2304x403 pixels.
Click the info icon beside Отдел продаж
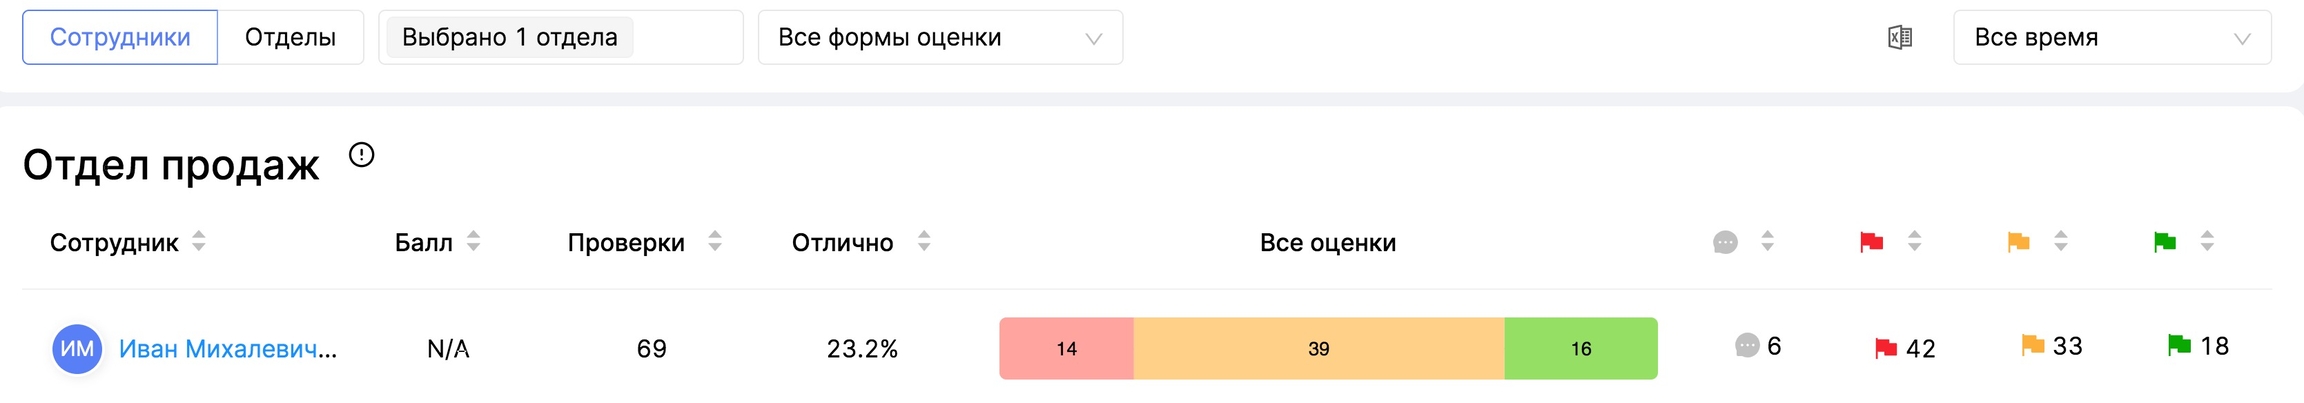coord(361,155)
